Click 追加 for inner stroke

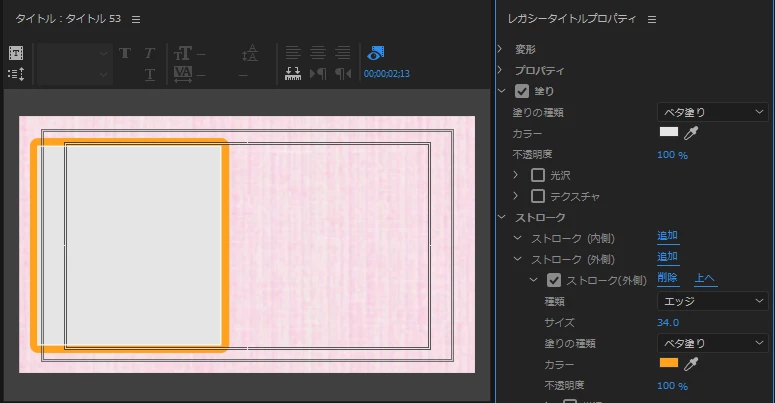[668, 236]
